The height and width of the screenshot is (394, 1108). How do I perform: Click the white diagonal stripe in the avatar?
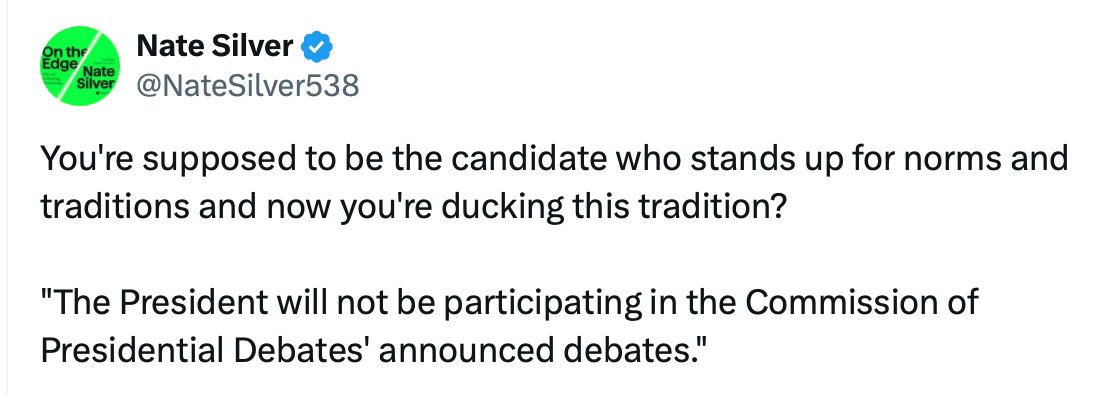tap(80, 66)
